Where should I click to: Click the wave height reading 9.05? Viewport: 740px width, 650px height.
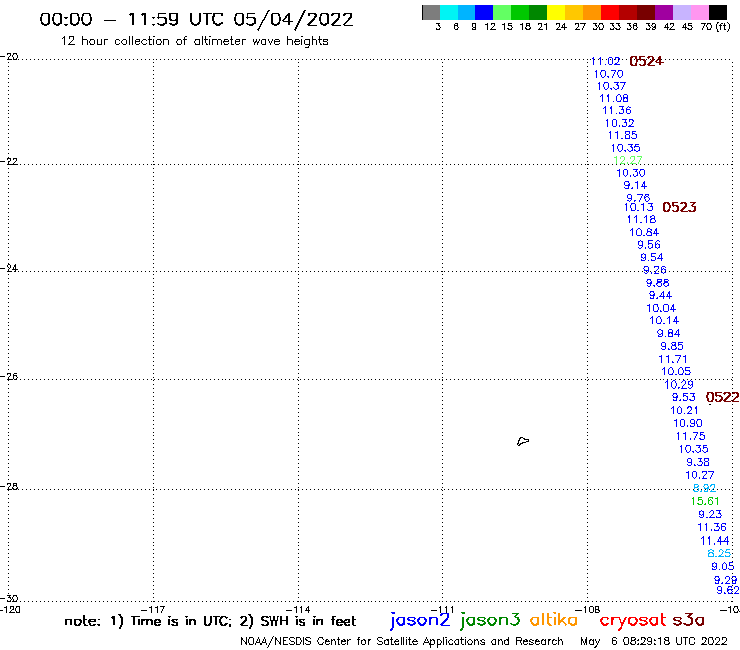pos(723,566)
